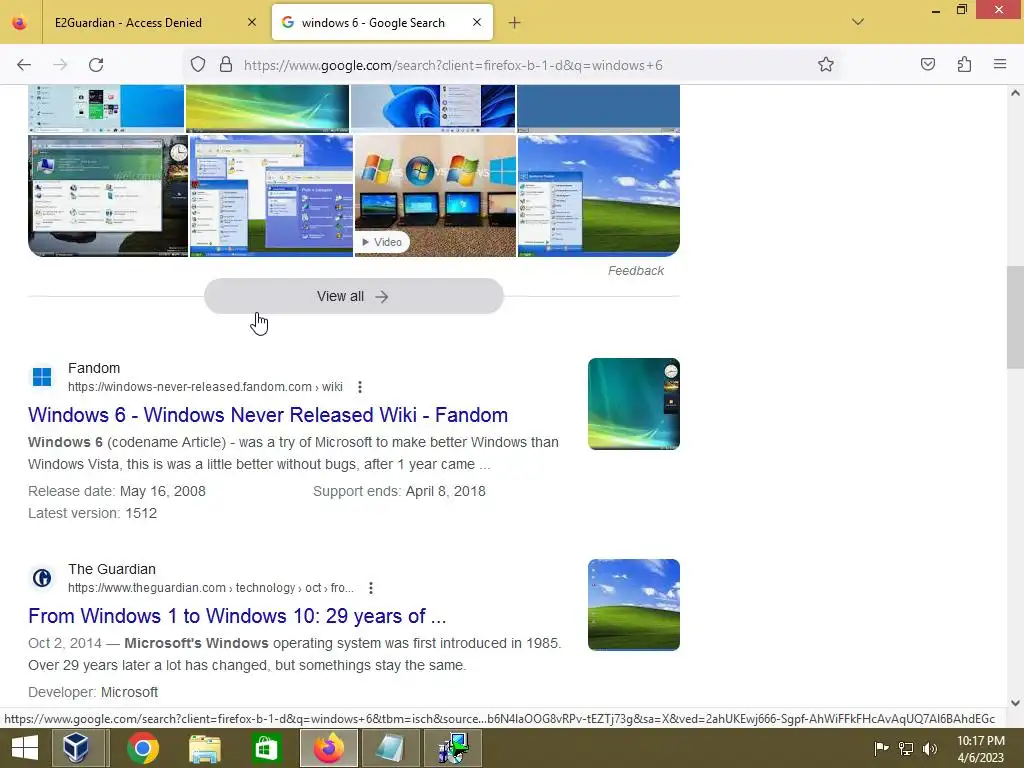
Task: Open the green aurora wallpaper image thumbnail
Action: [x=267, y=108]
